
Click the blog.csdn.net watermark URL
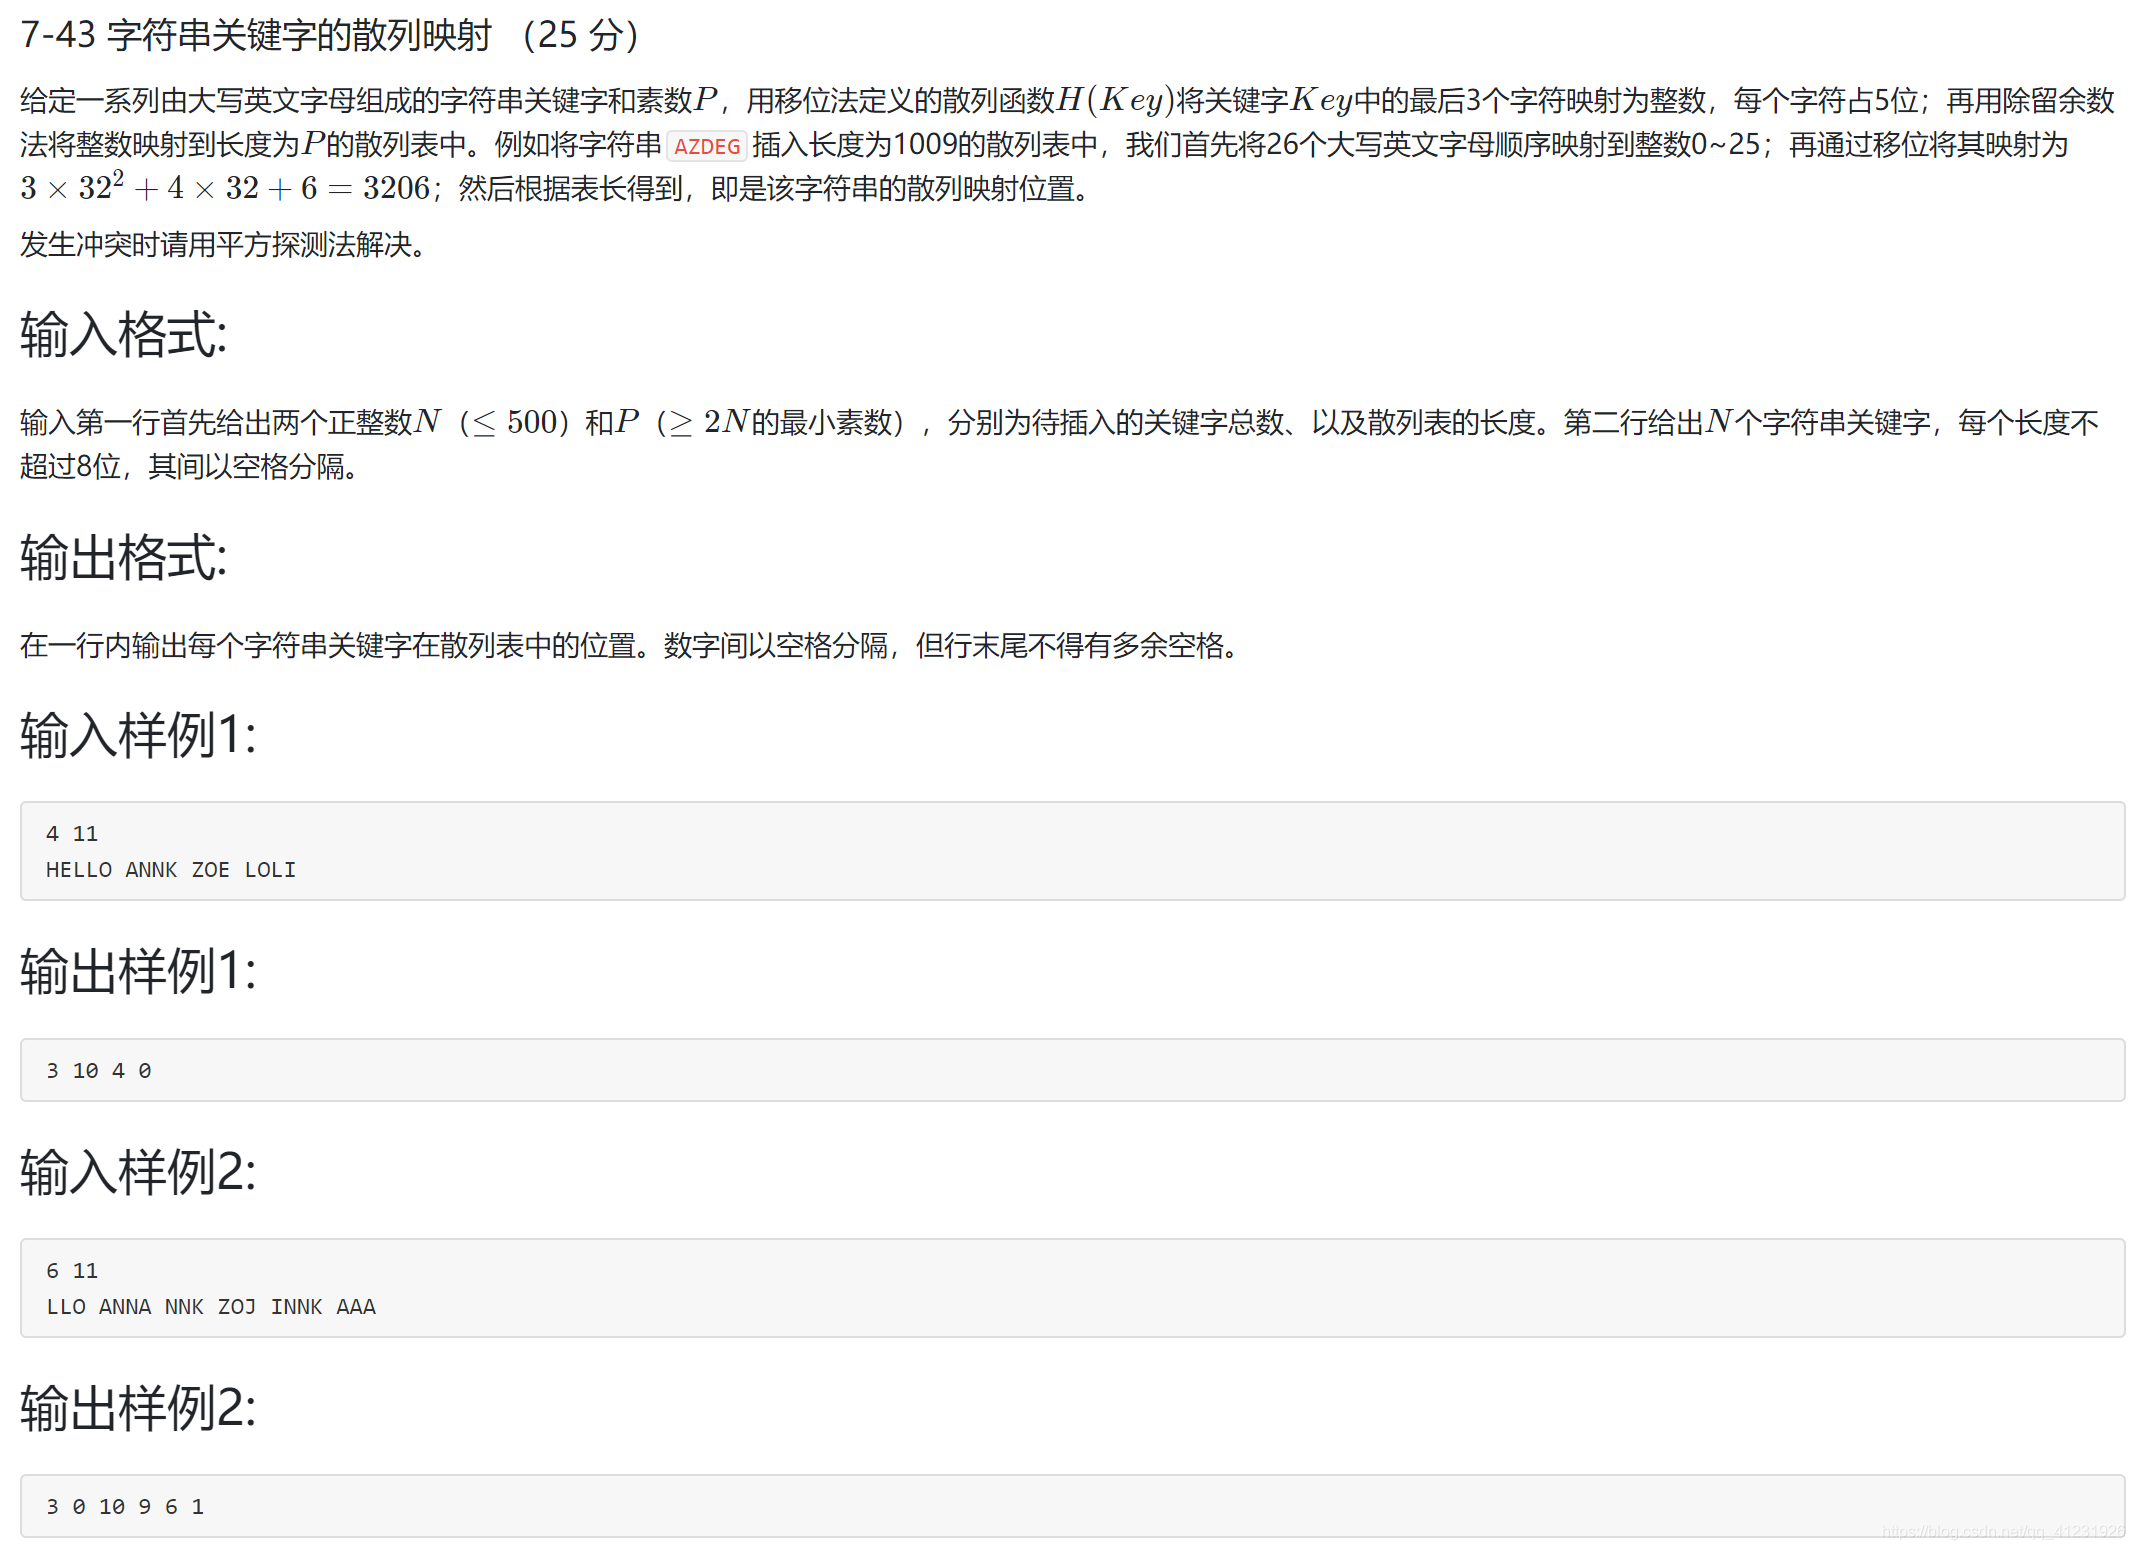(2002, 1531)
